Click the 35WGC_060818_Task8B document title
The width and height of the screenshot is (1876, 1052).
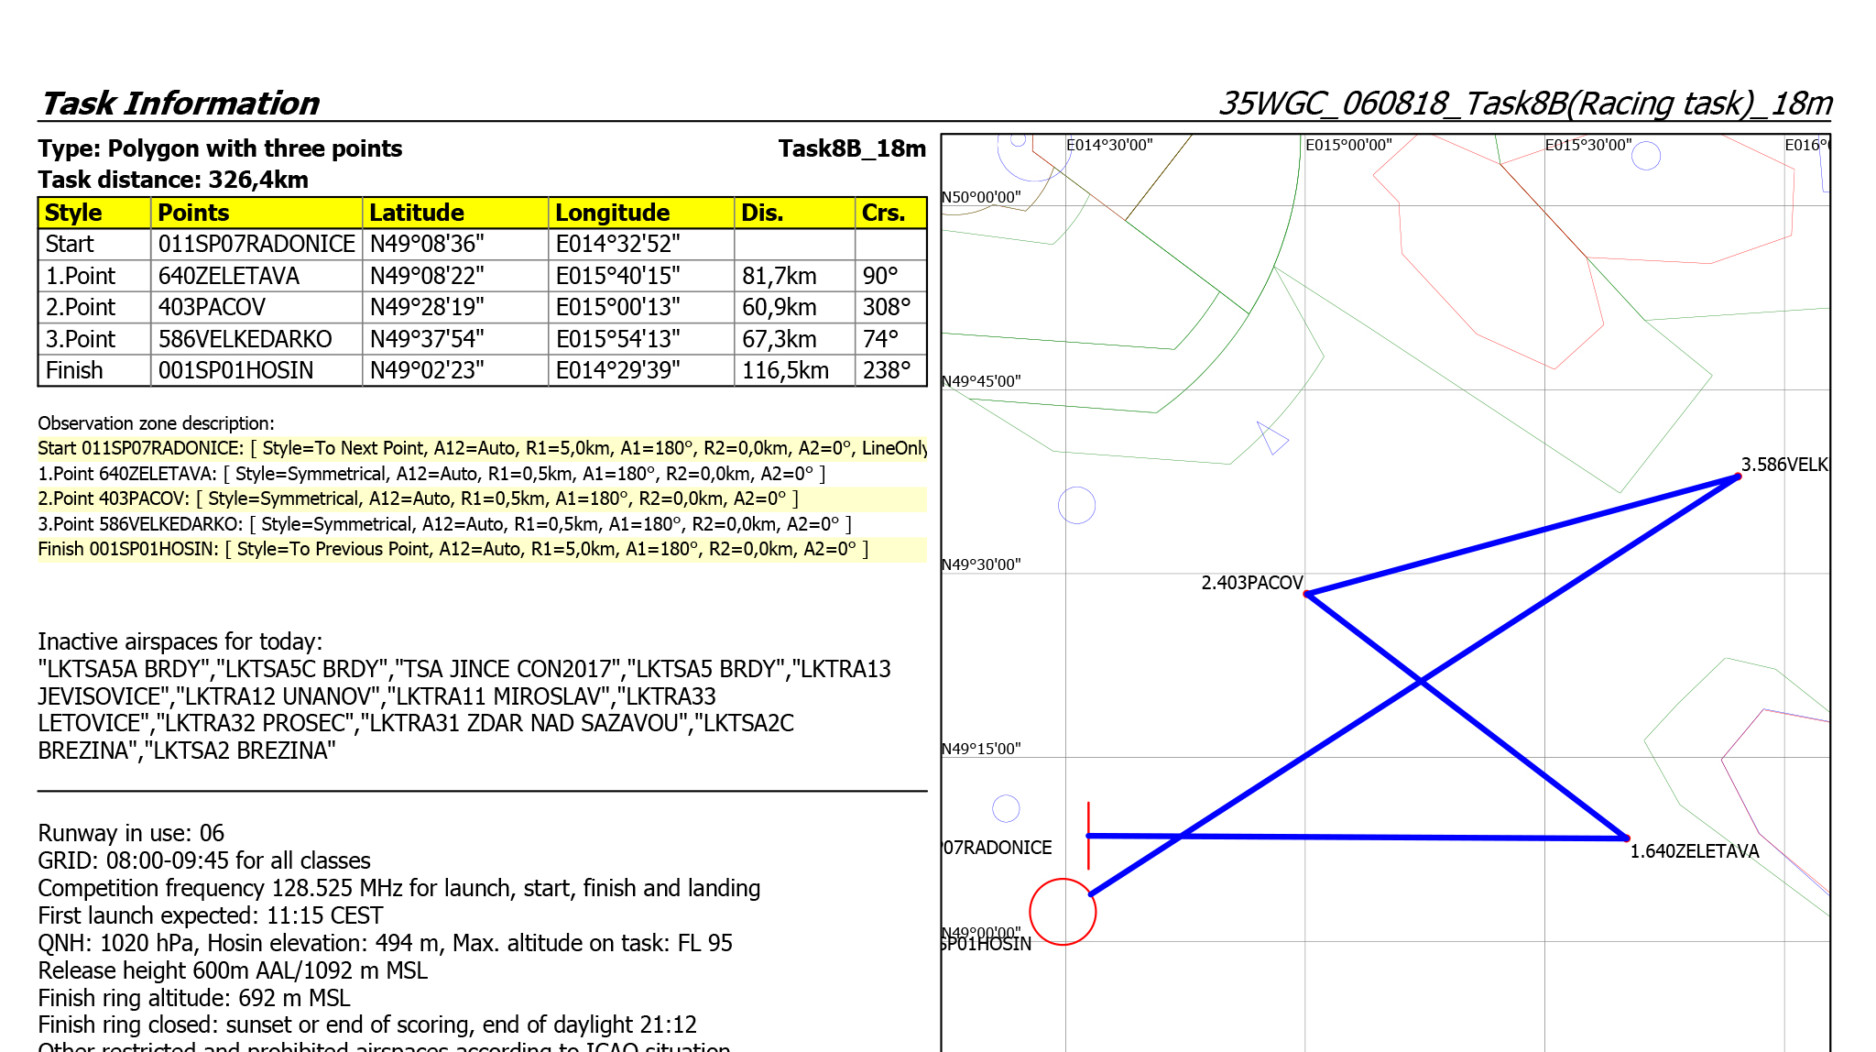(x=1524, y=103)
